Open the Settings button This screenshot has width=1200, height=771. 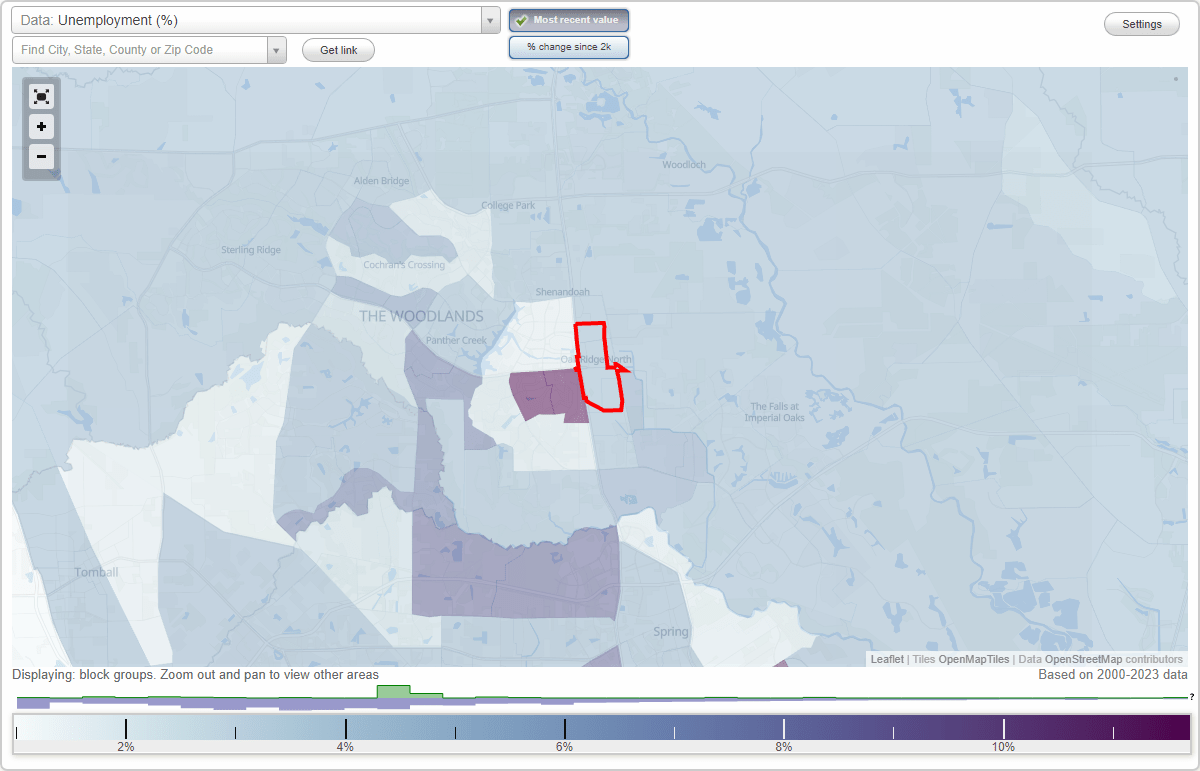[x=1142, y=25]
